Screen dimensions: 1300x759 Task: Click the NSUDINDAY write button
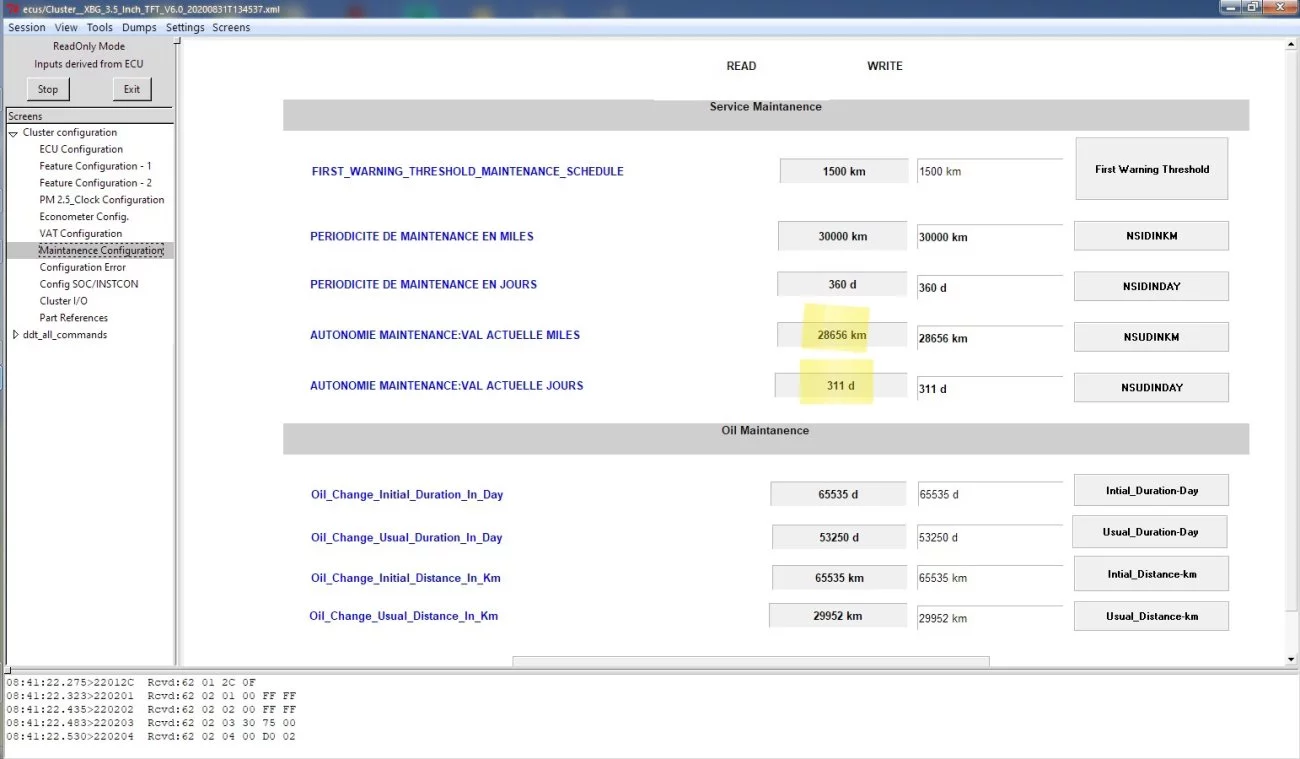(1151, 387)
